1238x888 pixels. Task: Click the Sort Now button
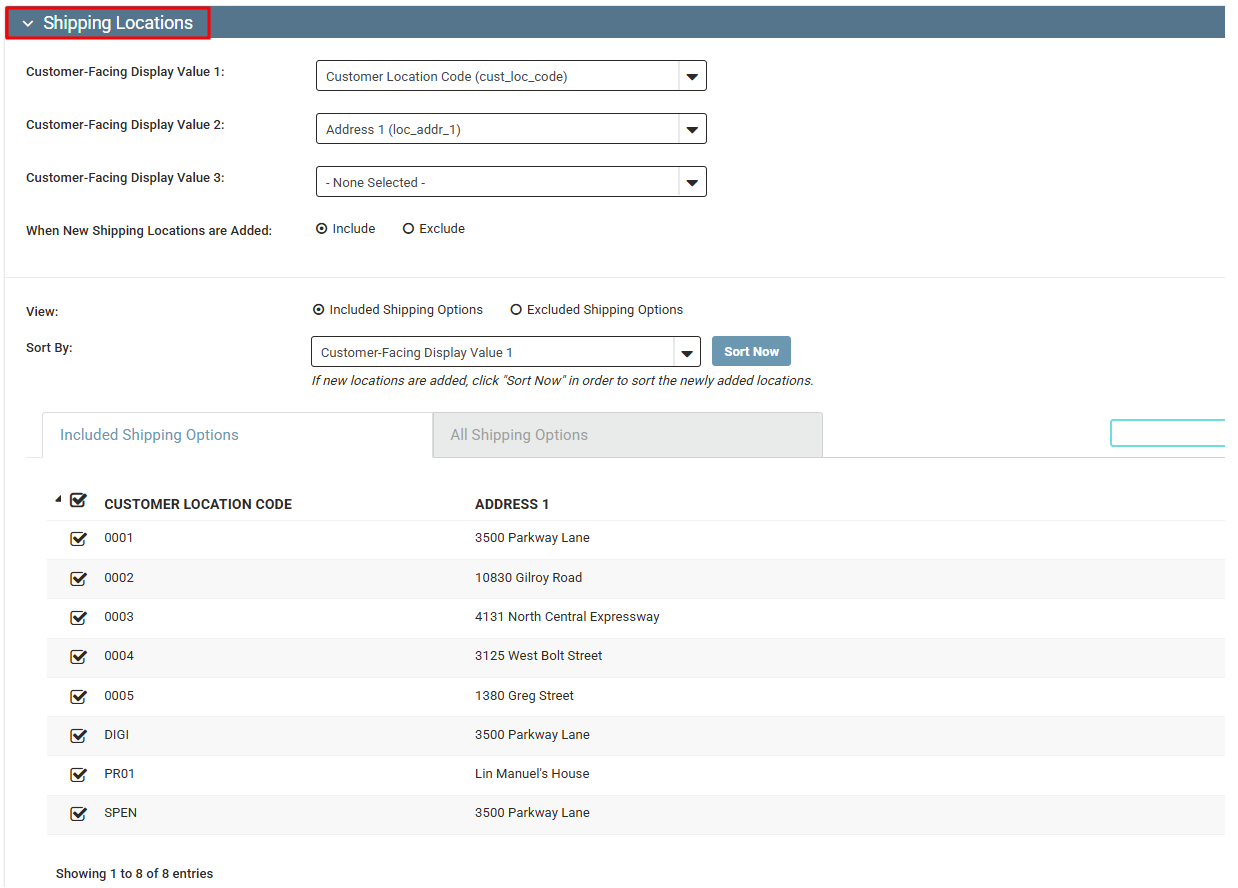[x=751, y=351]
